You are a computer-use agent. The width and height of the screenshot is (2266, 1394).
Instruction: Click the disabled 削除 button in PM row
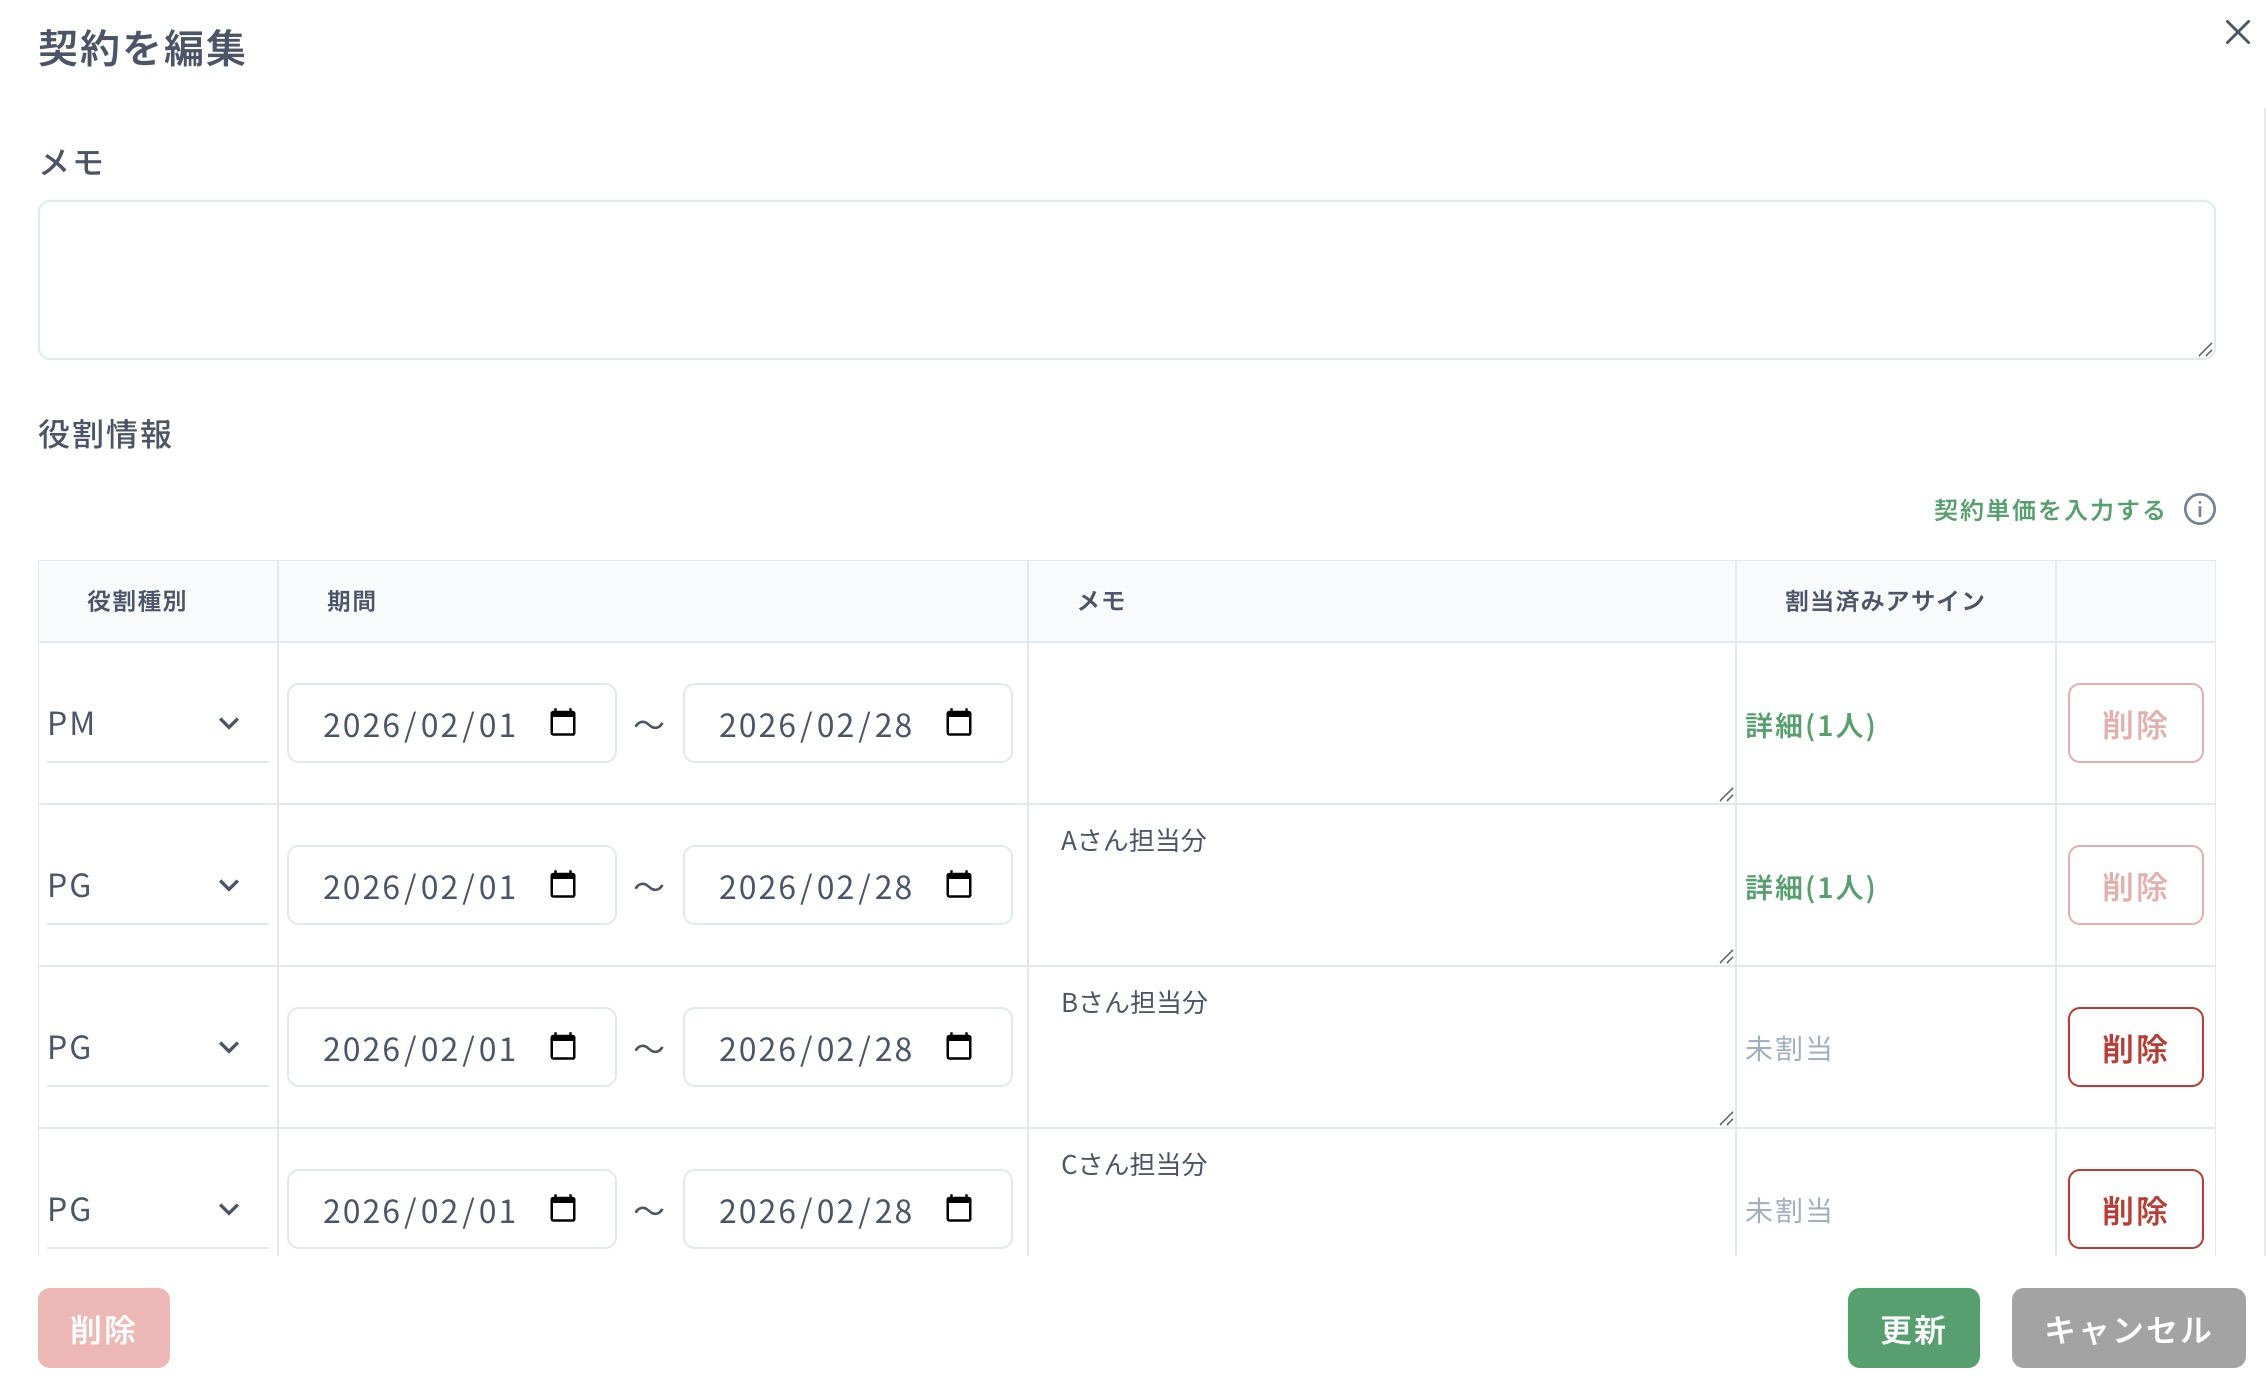click(x=2135, y=723)
